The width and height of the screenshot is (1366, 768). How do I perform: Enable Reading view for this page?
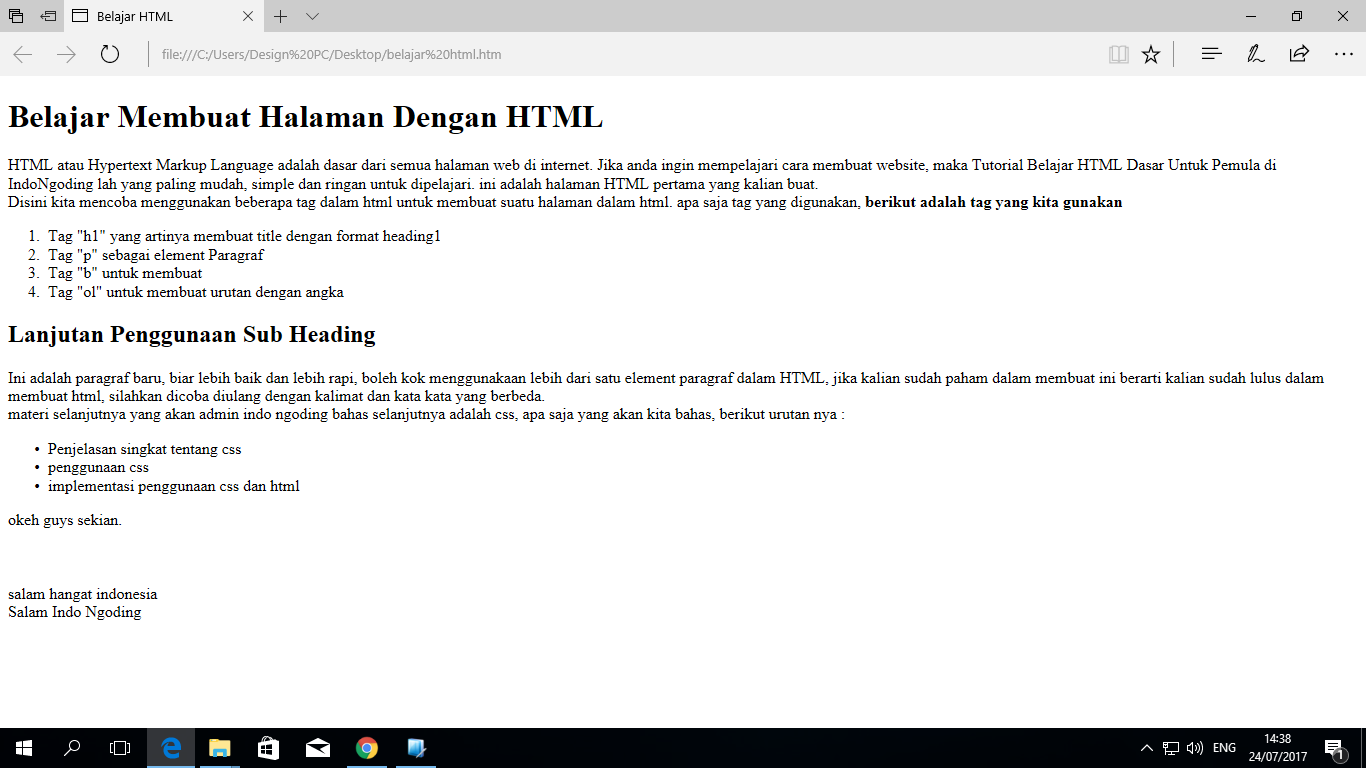[x=1117, y=54]
